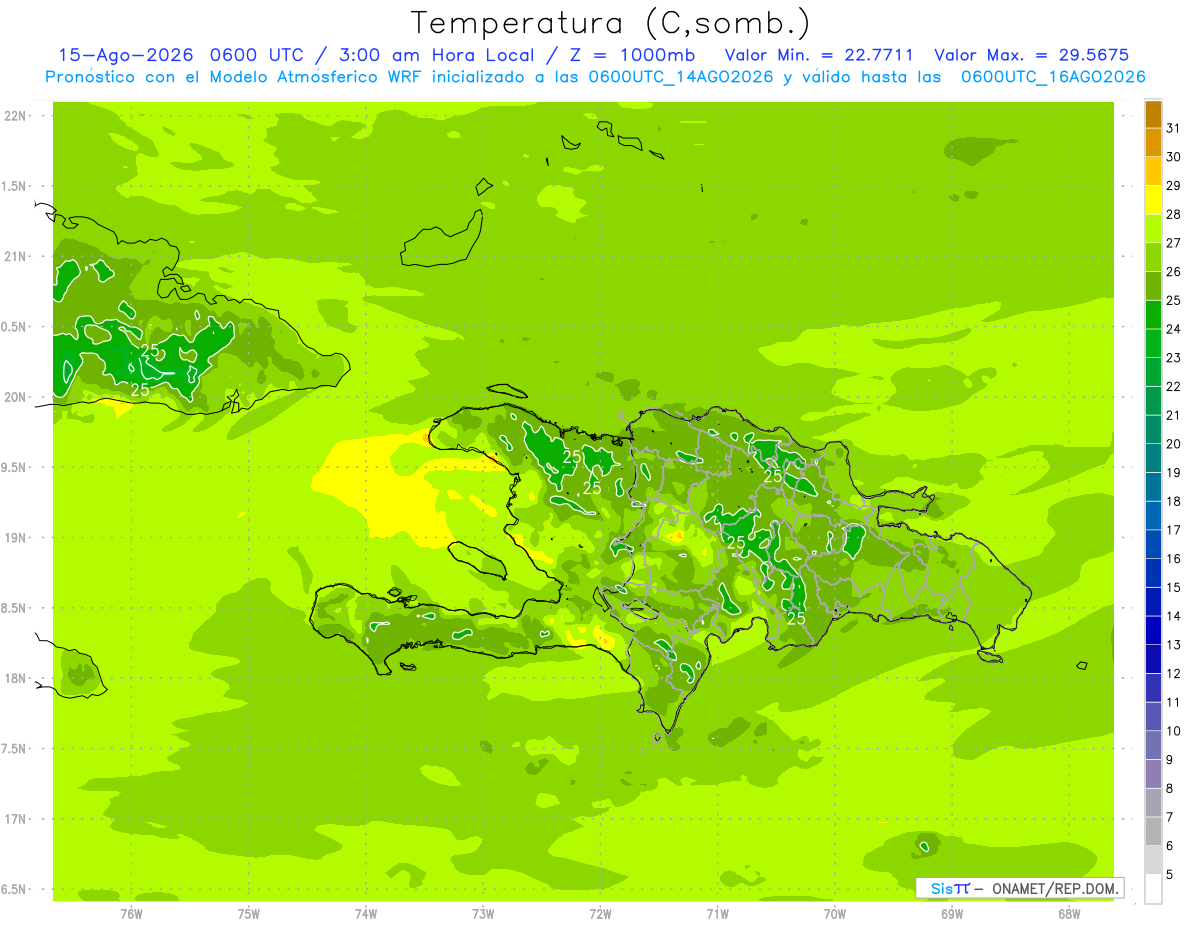
Task: Click the 68W longitude axis label
Action: point(1069,913)
